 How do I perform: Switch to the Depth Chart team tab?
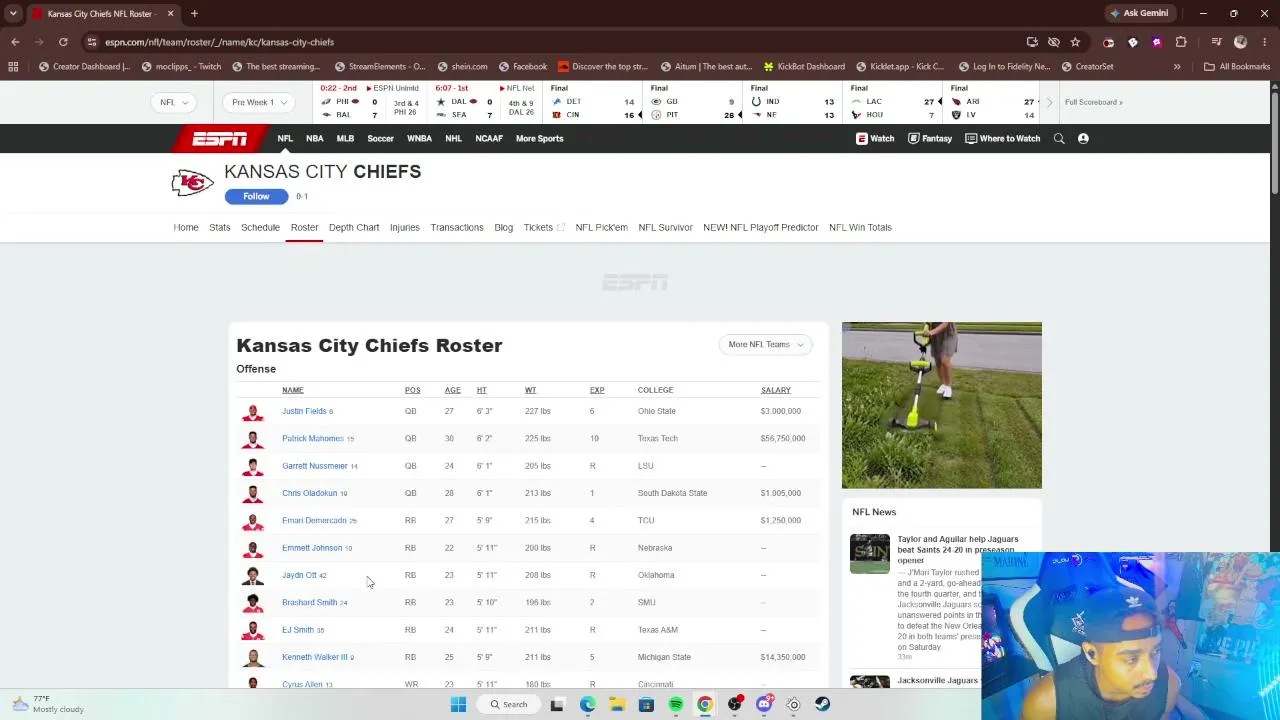(354, 227)
